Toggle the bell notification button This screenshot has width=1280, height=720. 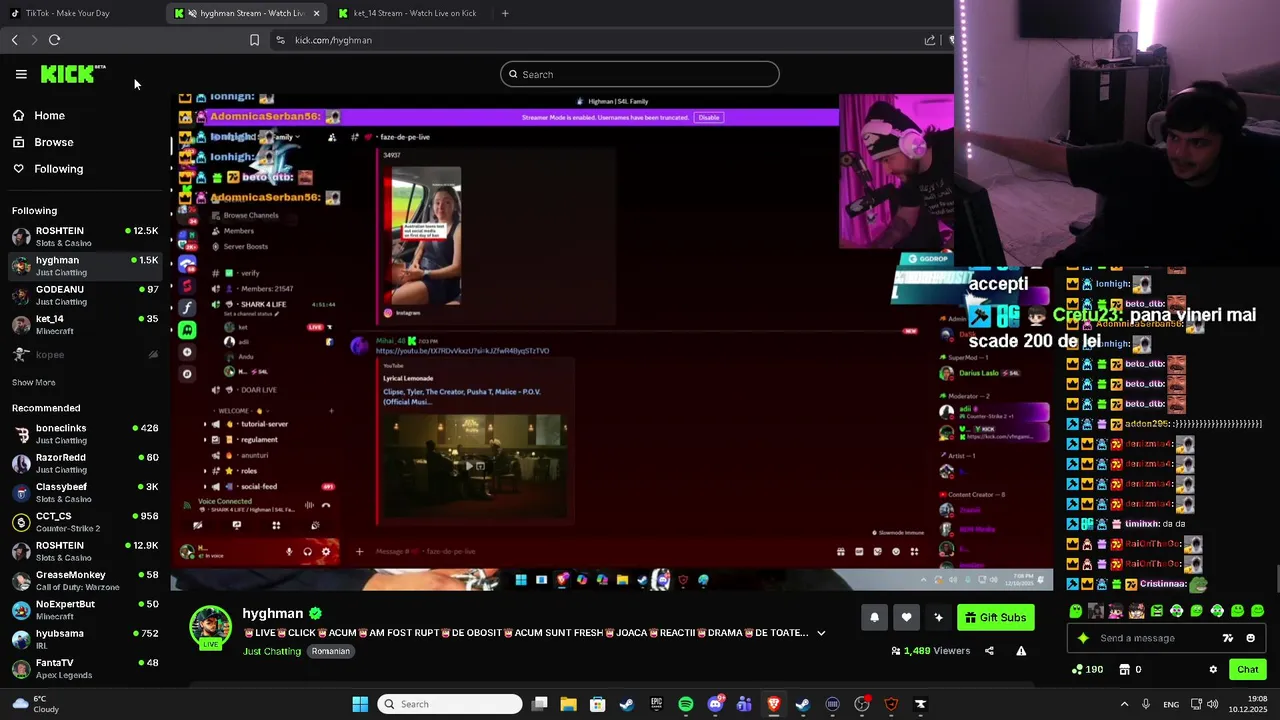click(x=874, y=617)
